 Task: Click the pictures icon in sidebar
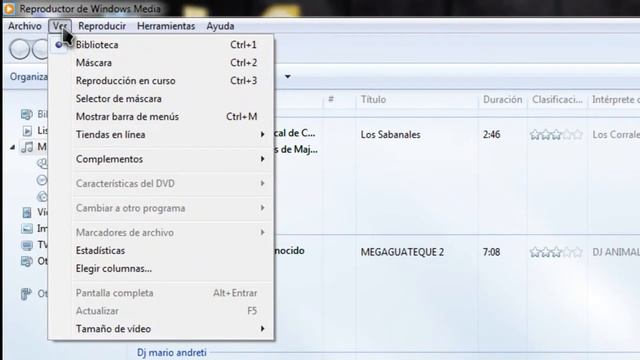coord(27,229)
